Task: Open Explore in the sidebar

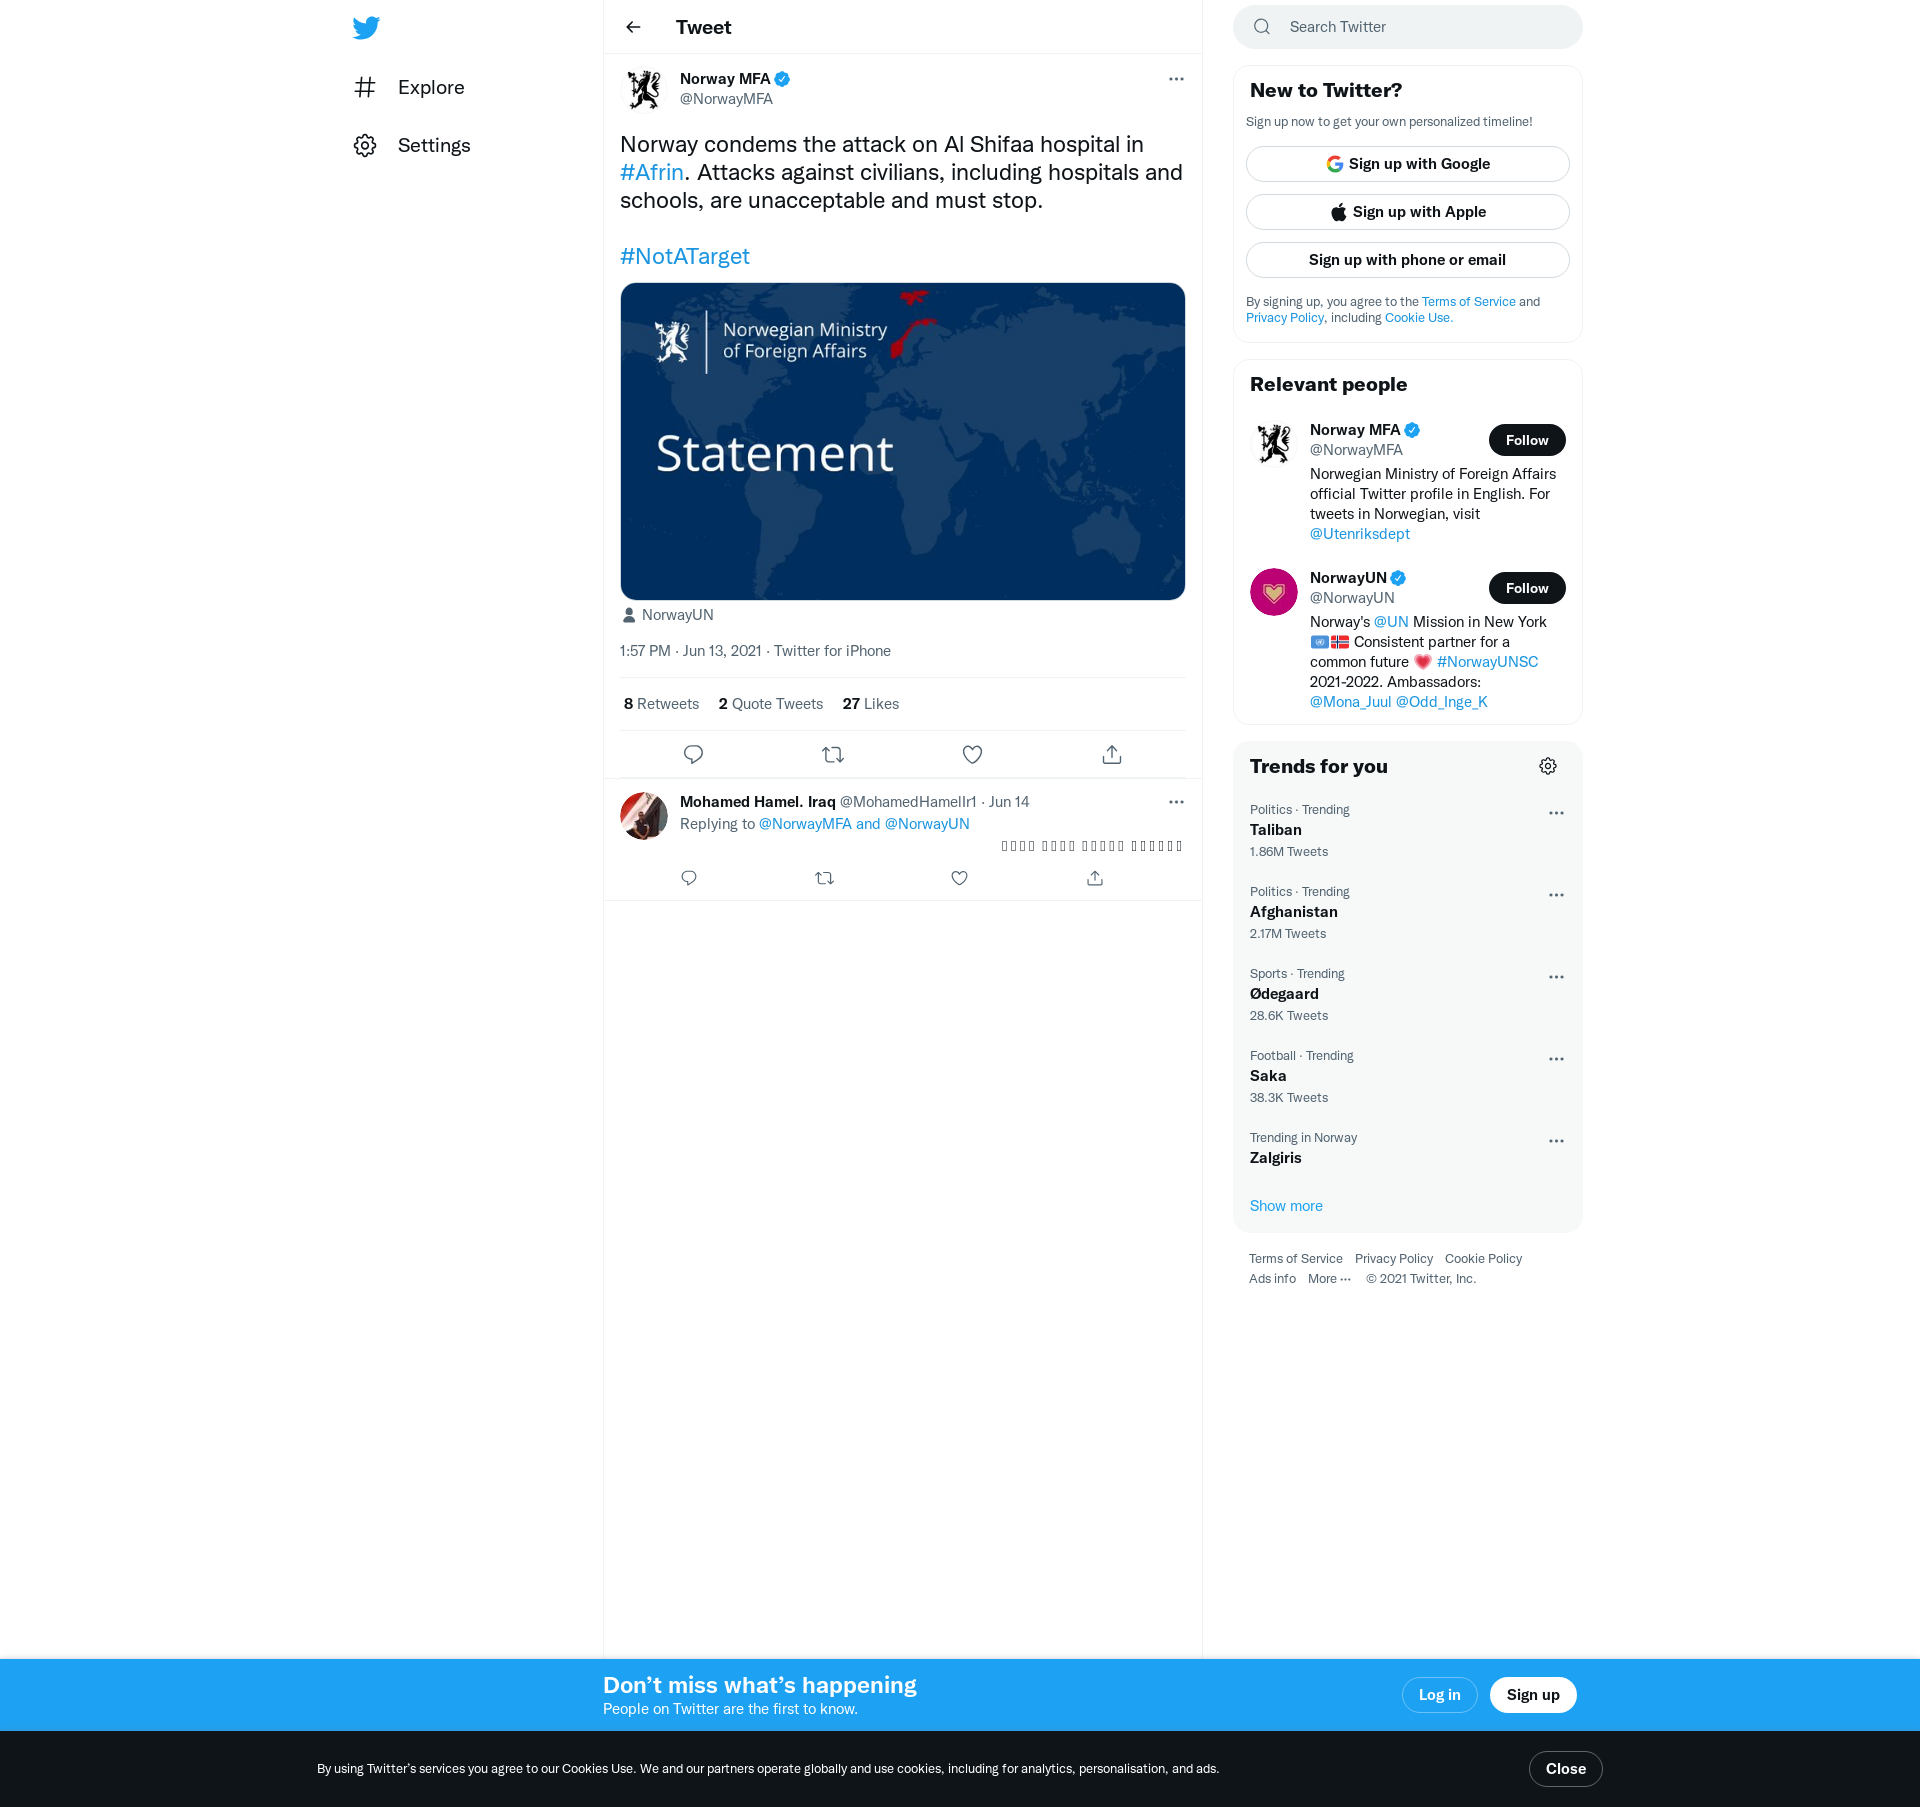Action: coord(430,87)
